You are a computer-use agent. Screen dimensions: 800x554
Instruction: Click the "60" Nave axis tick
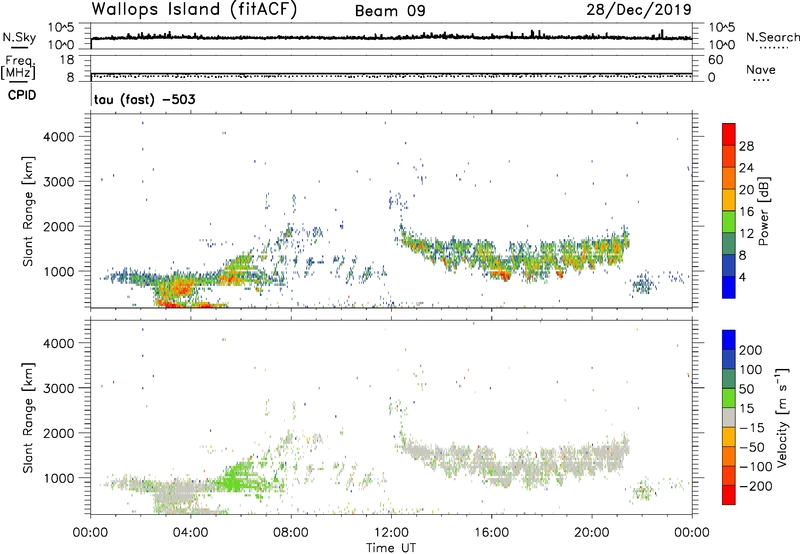point(715,60)
